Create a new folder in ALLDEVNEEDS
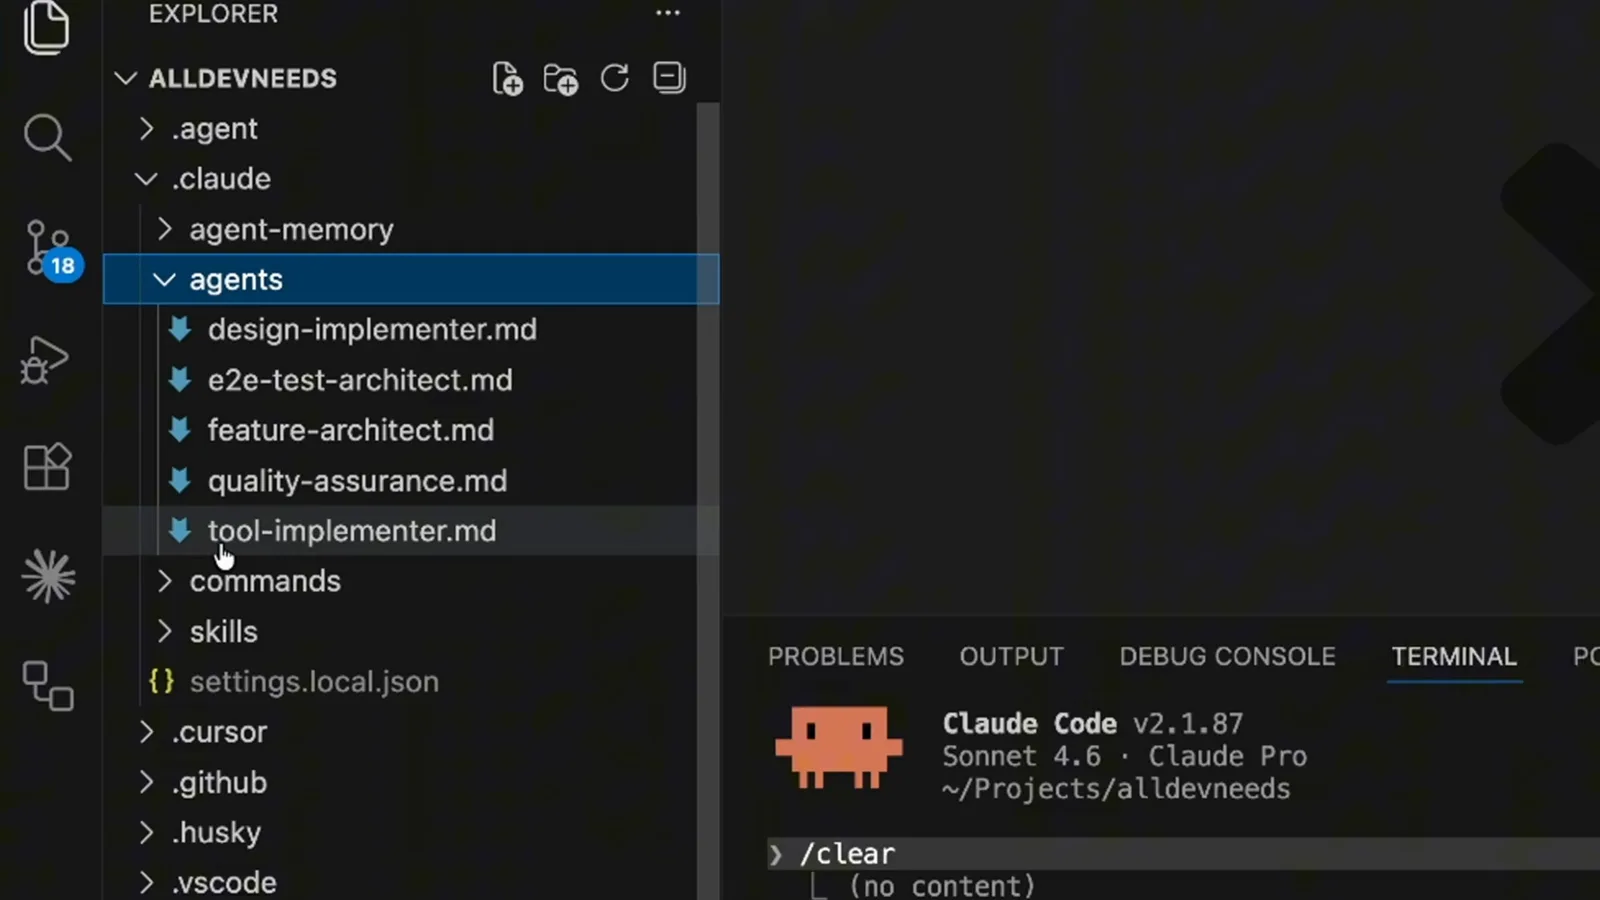This screenshot has width=1600, height=900. [x=561, y=78]
